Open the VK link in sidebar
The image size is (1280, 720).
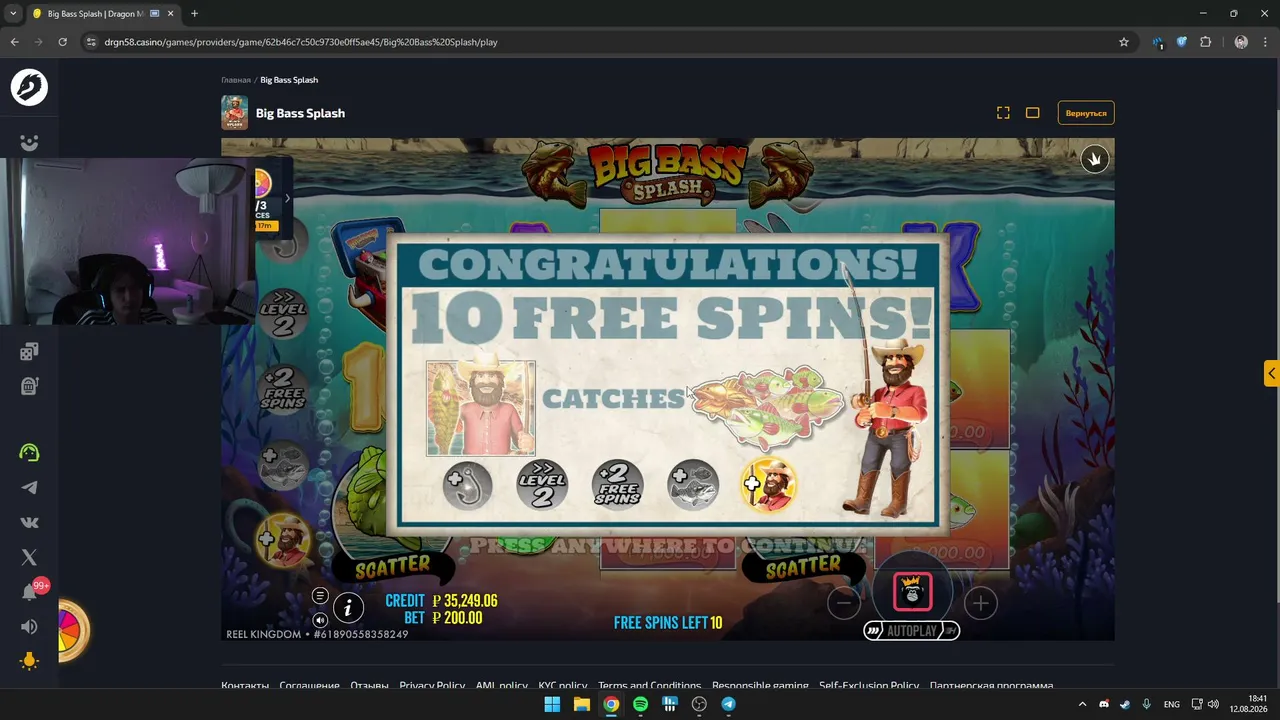tap(29, 522)
